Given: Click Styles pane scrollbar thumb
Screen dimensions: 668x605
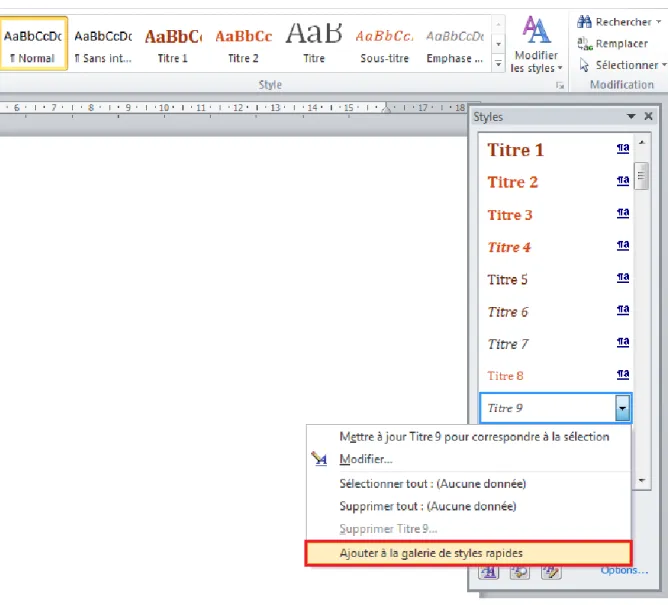Looking at the screenshot, I should [641, 176].
